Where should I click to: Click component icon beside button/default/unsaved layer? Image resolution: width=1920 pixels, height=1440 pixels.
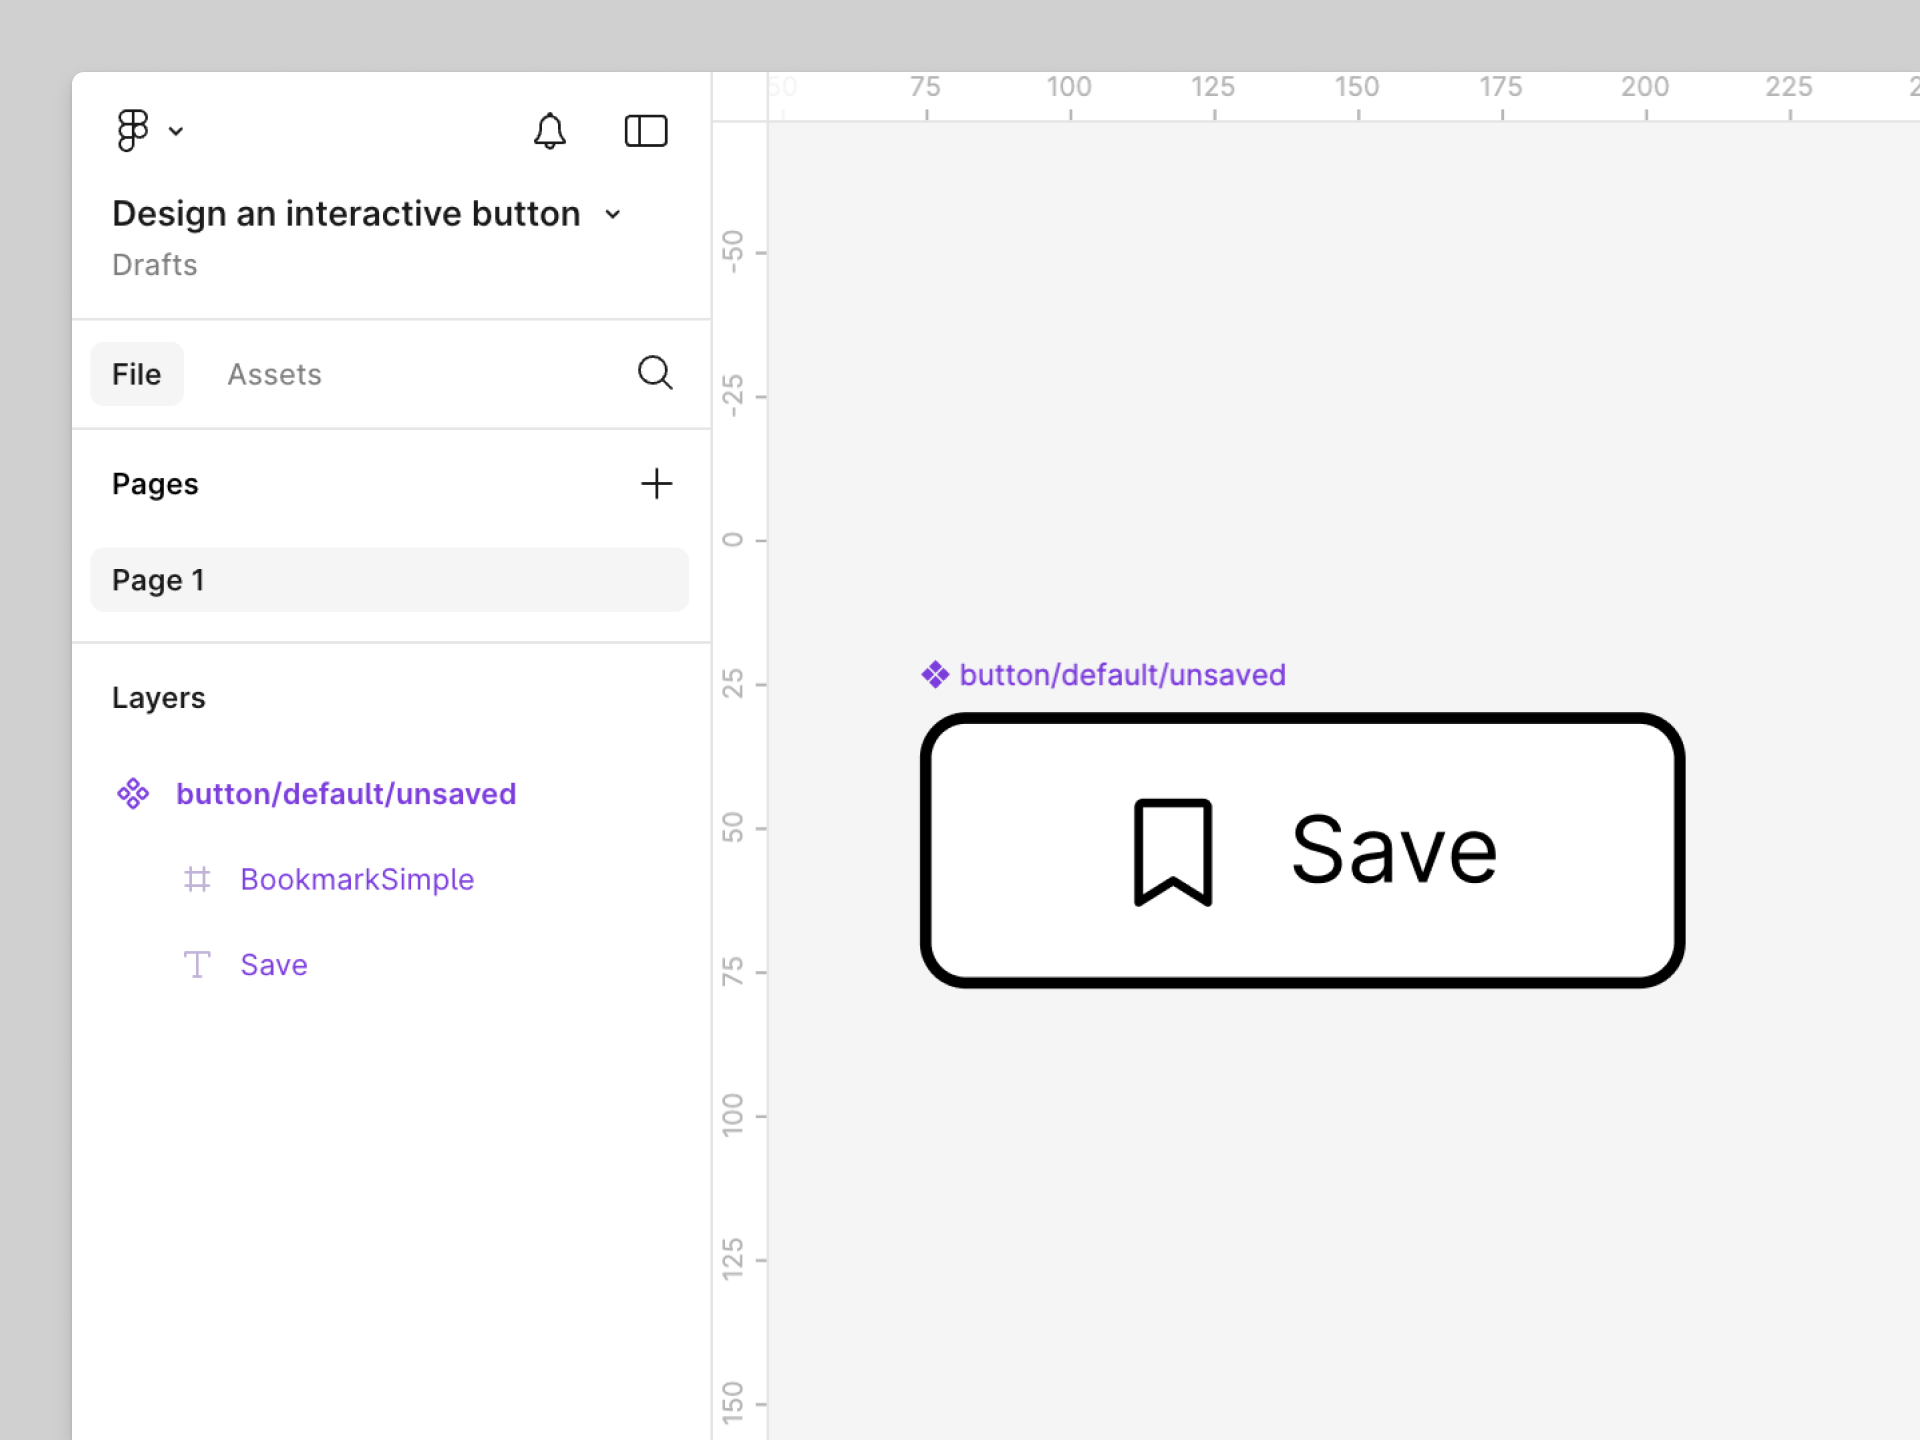point(133,794)
